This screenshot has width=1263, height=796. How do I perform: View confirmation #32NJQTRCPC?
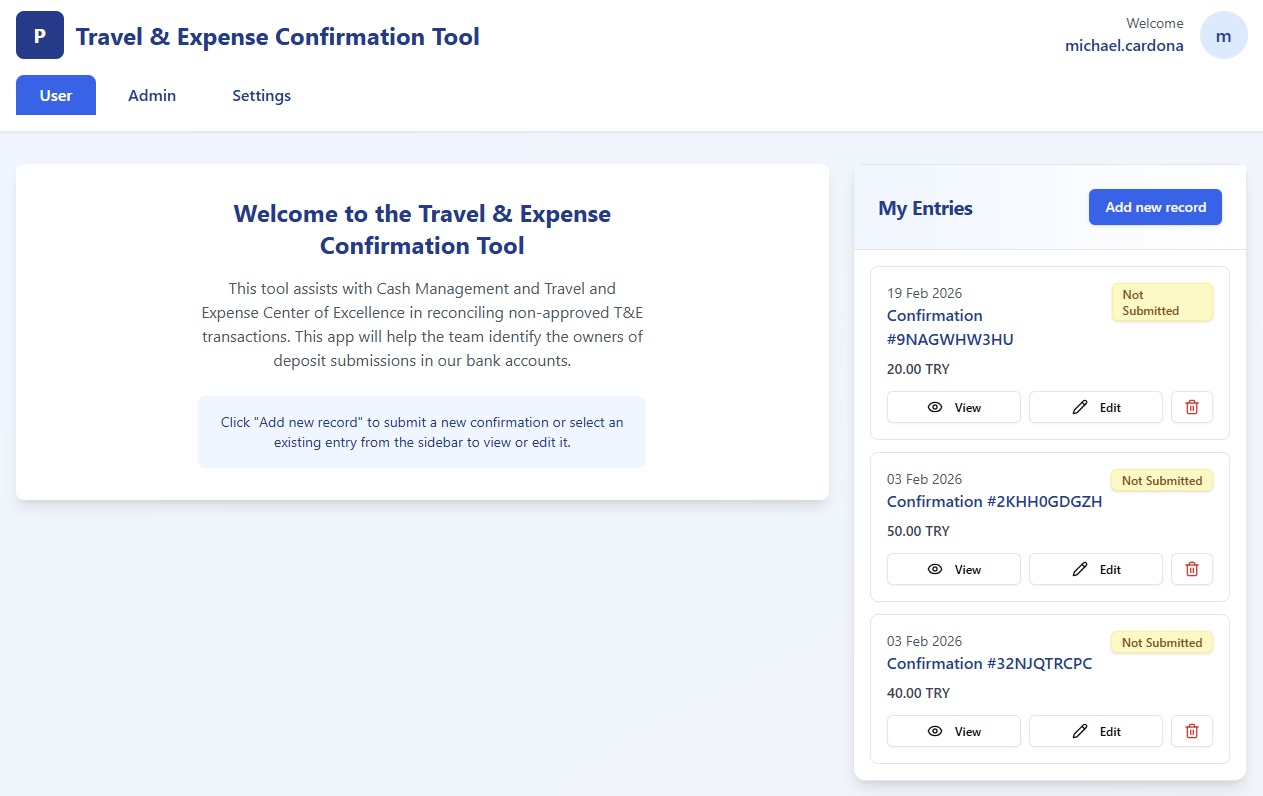point(954,731)
